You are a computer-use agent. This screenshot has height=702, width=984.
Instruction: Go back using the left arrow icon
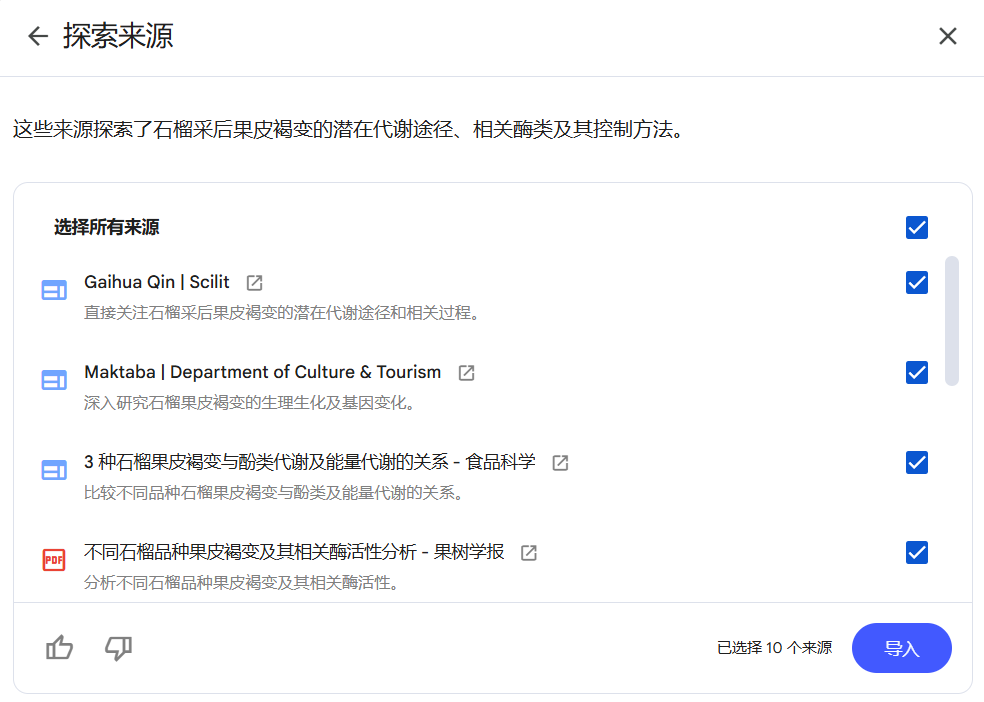pos(38,36)
